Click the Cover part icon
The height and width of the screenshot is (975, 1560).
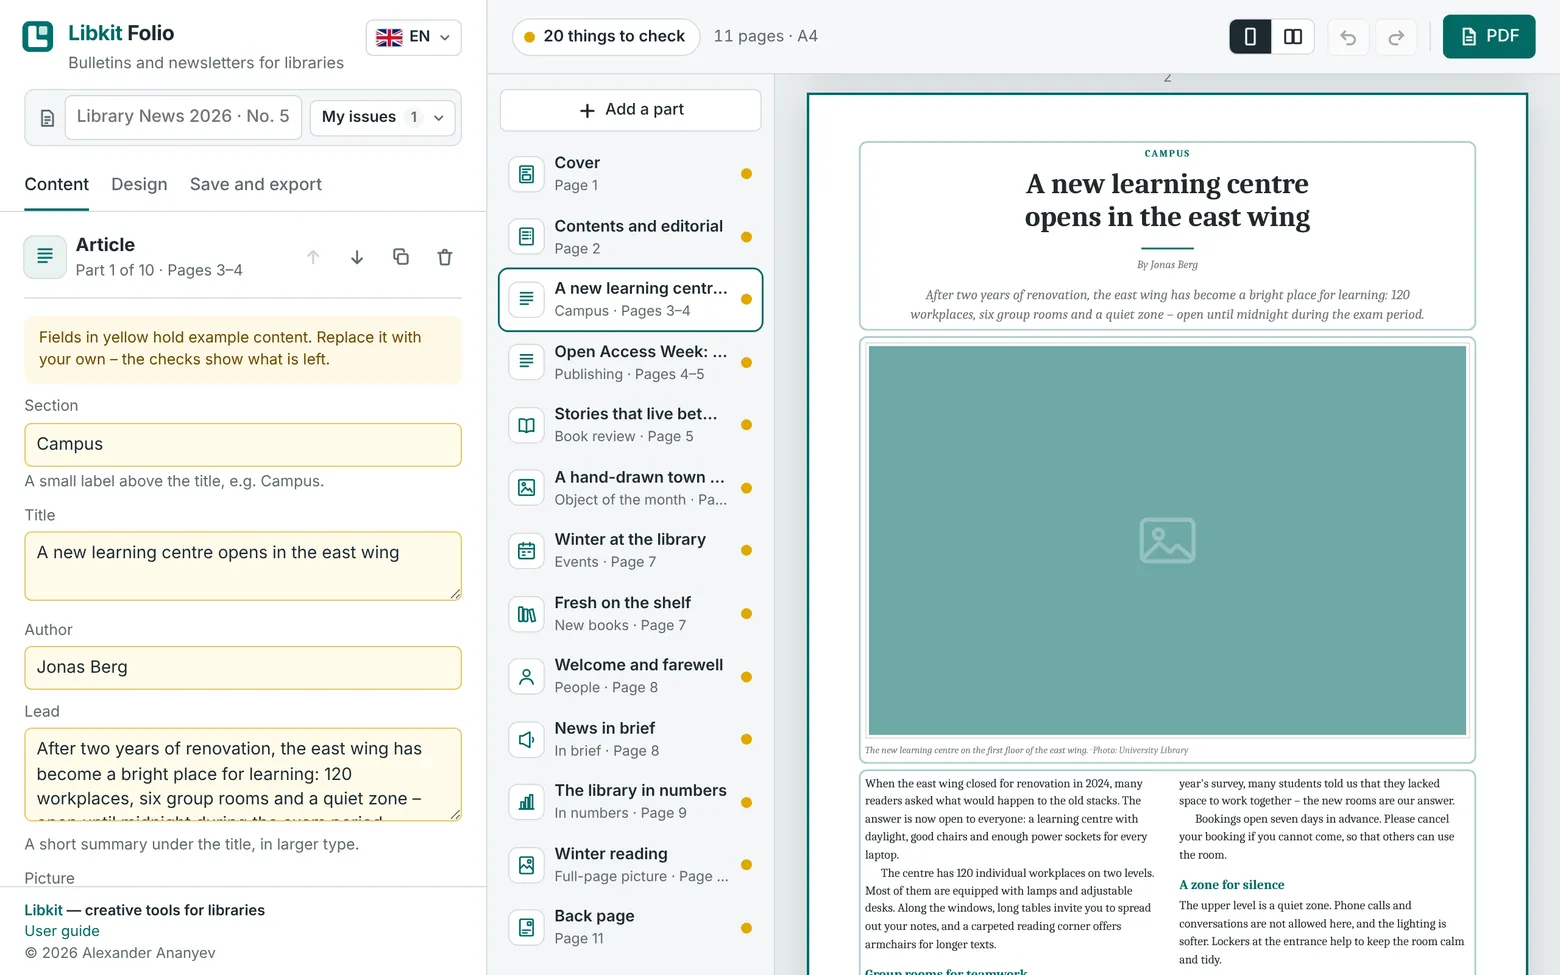pos(526,174)
